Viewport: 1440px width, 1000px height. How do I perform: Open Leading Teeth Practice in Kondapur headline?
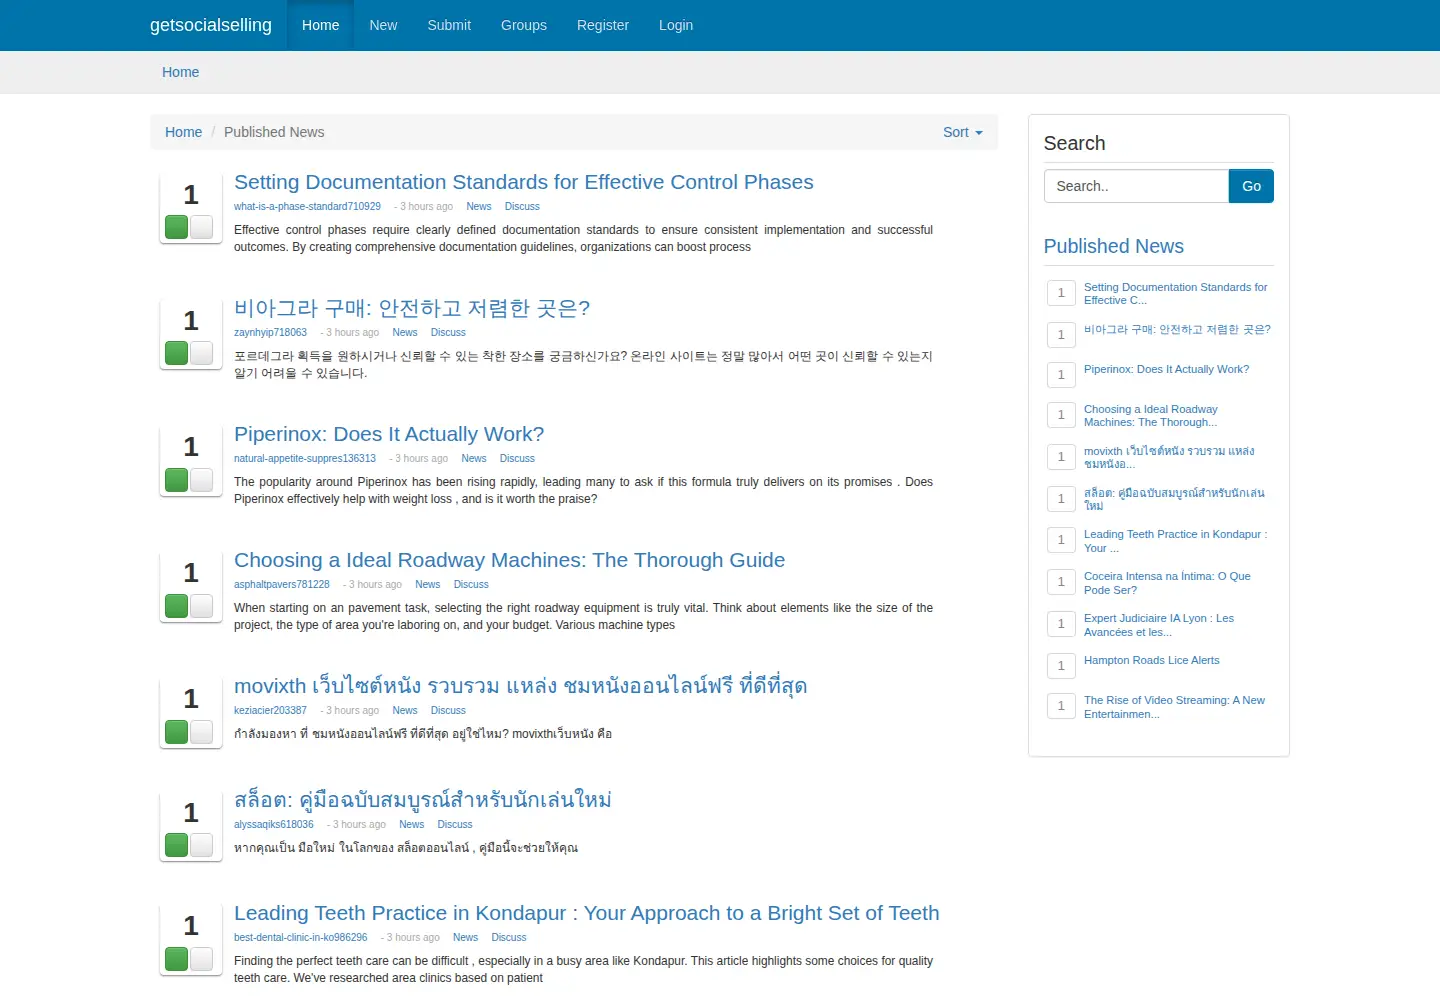(587, 913)
